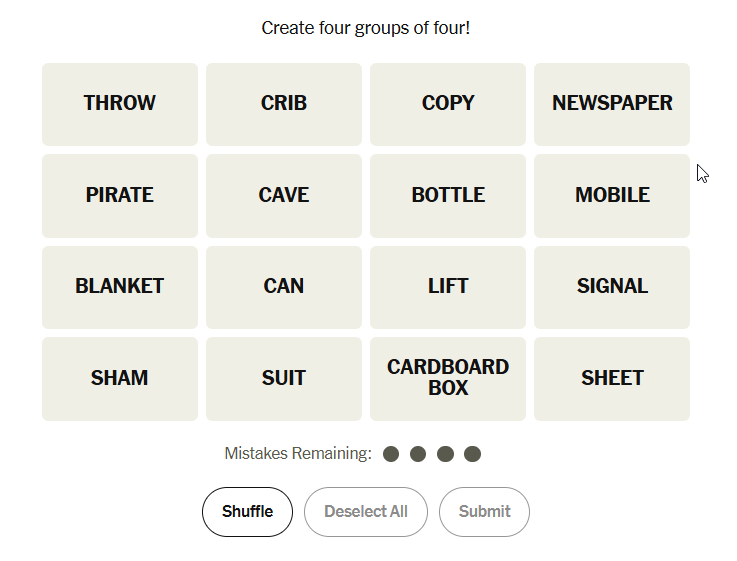
Task: Select the BOTTLE tile
Action: [x=448, y=196]
